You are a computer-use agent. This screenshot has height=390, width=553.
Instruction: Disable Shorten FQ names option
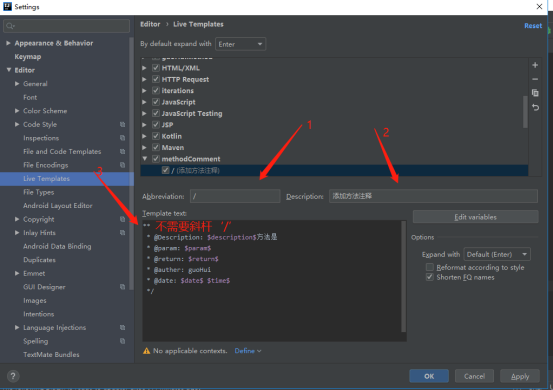point(430,277)
